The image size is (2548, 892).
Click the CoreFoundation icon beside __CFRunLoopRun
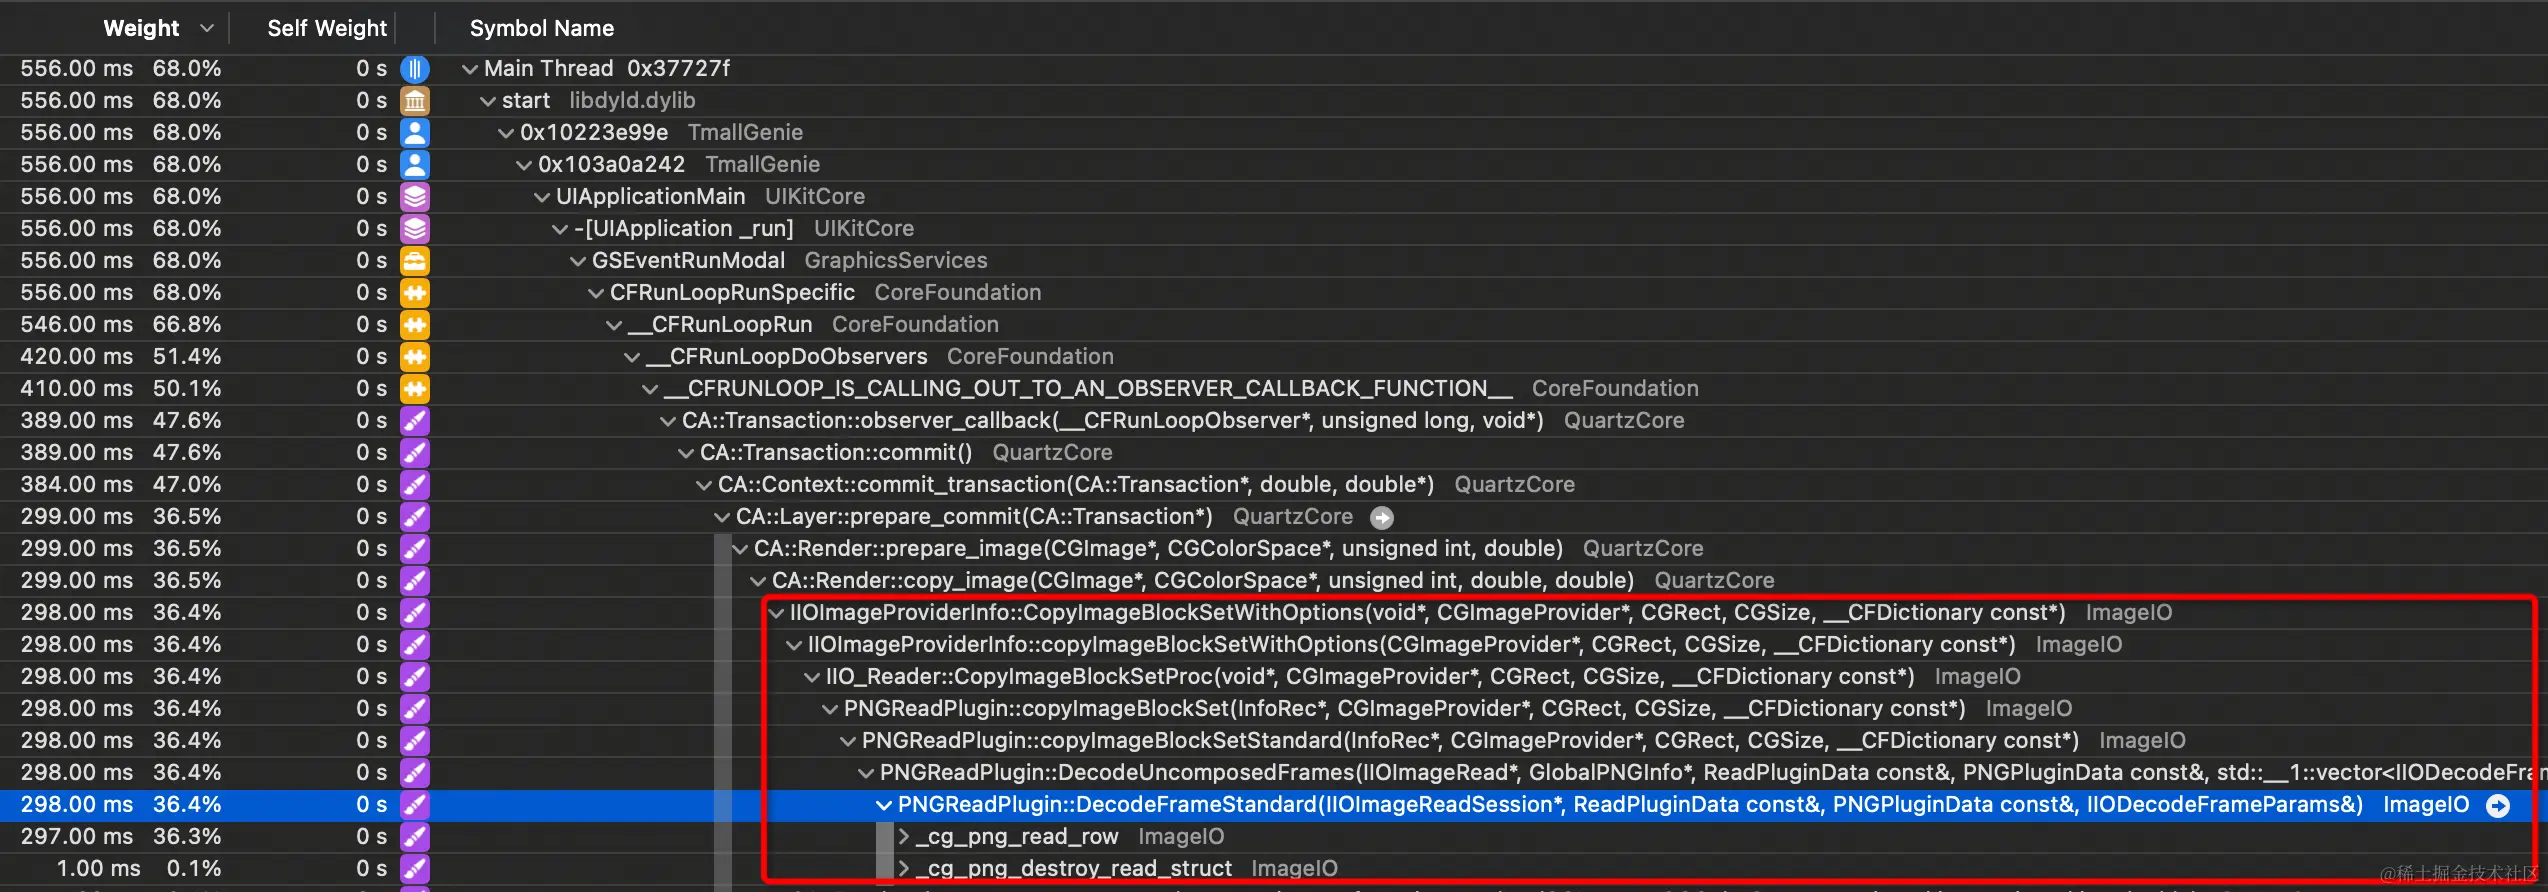pos(414,325)
